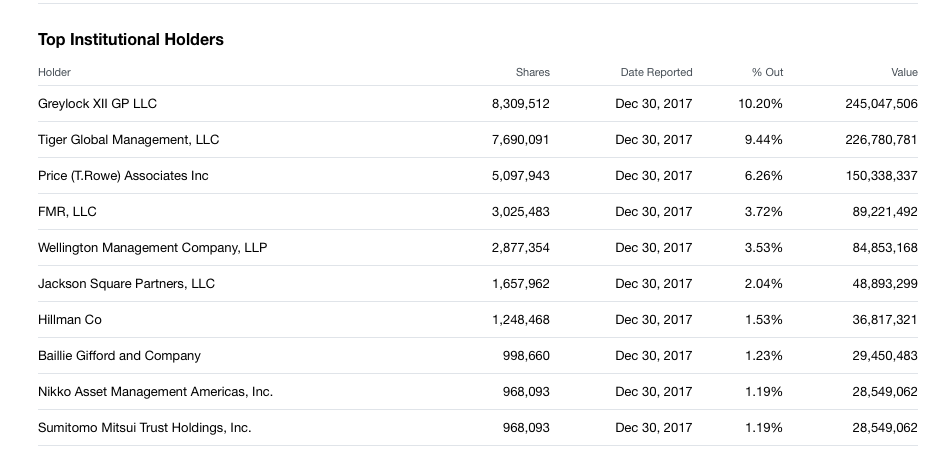Click the 9.44% percent out cell

[x=763, y=139]
